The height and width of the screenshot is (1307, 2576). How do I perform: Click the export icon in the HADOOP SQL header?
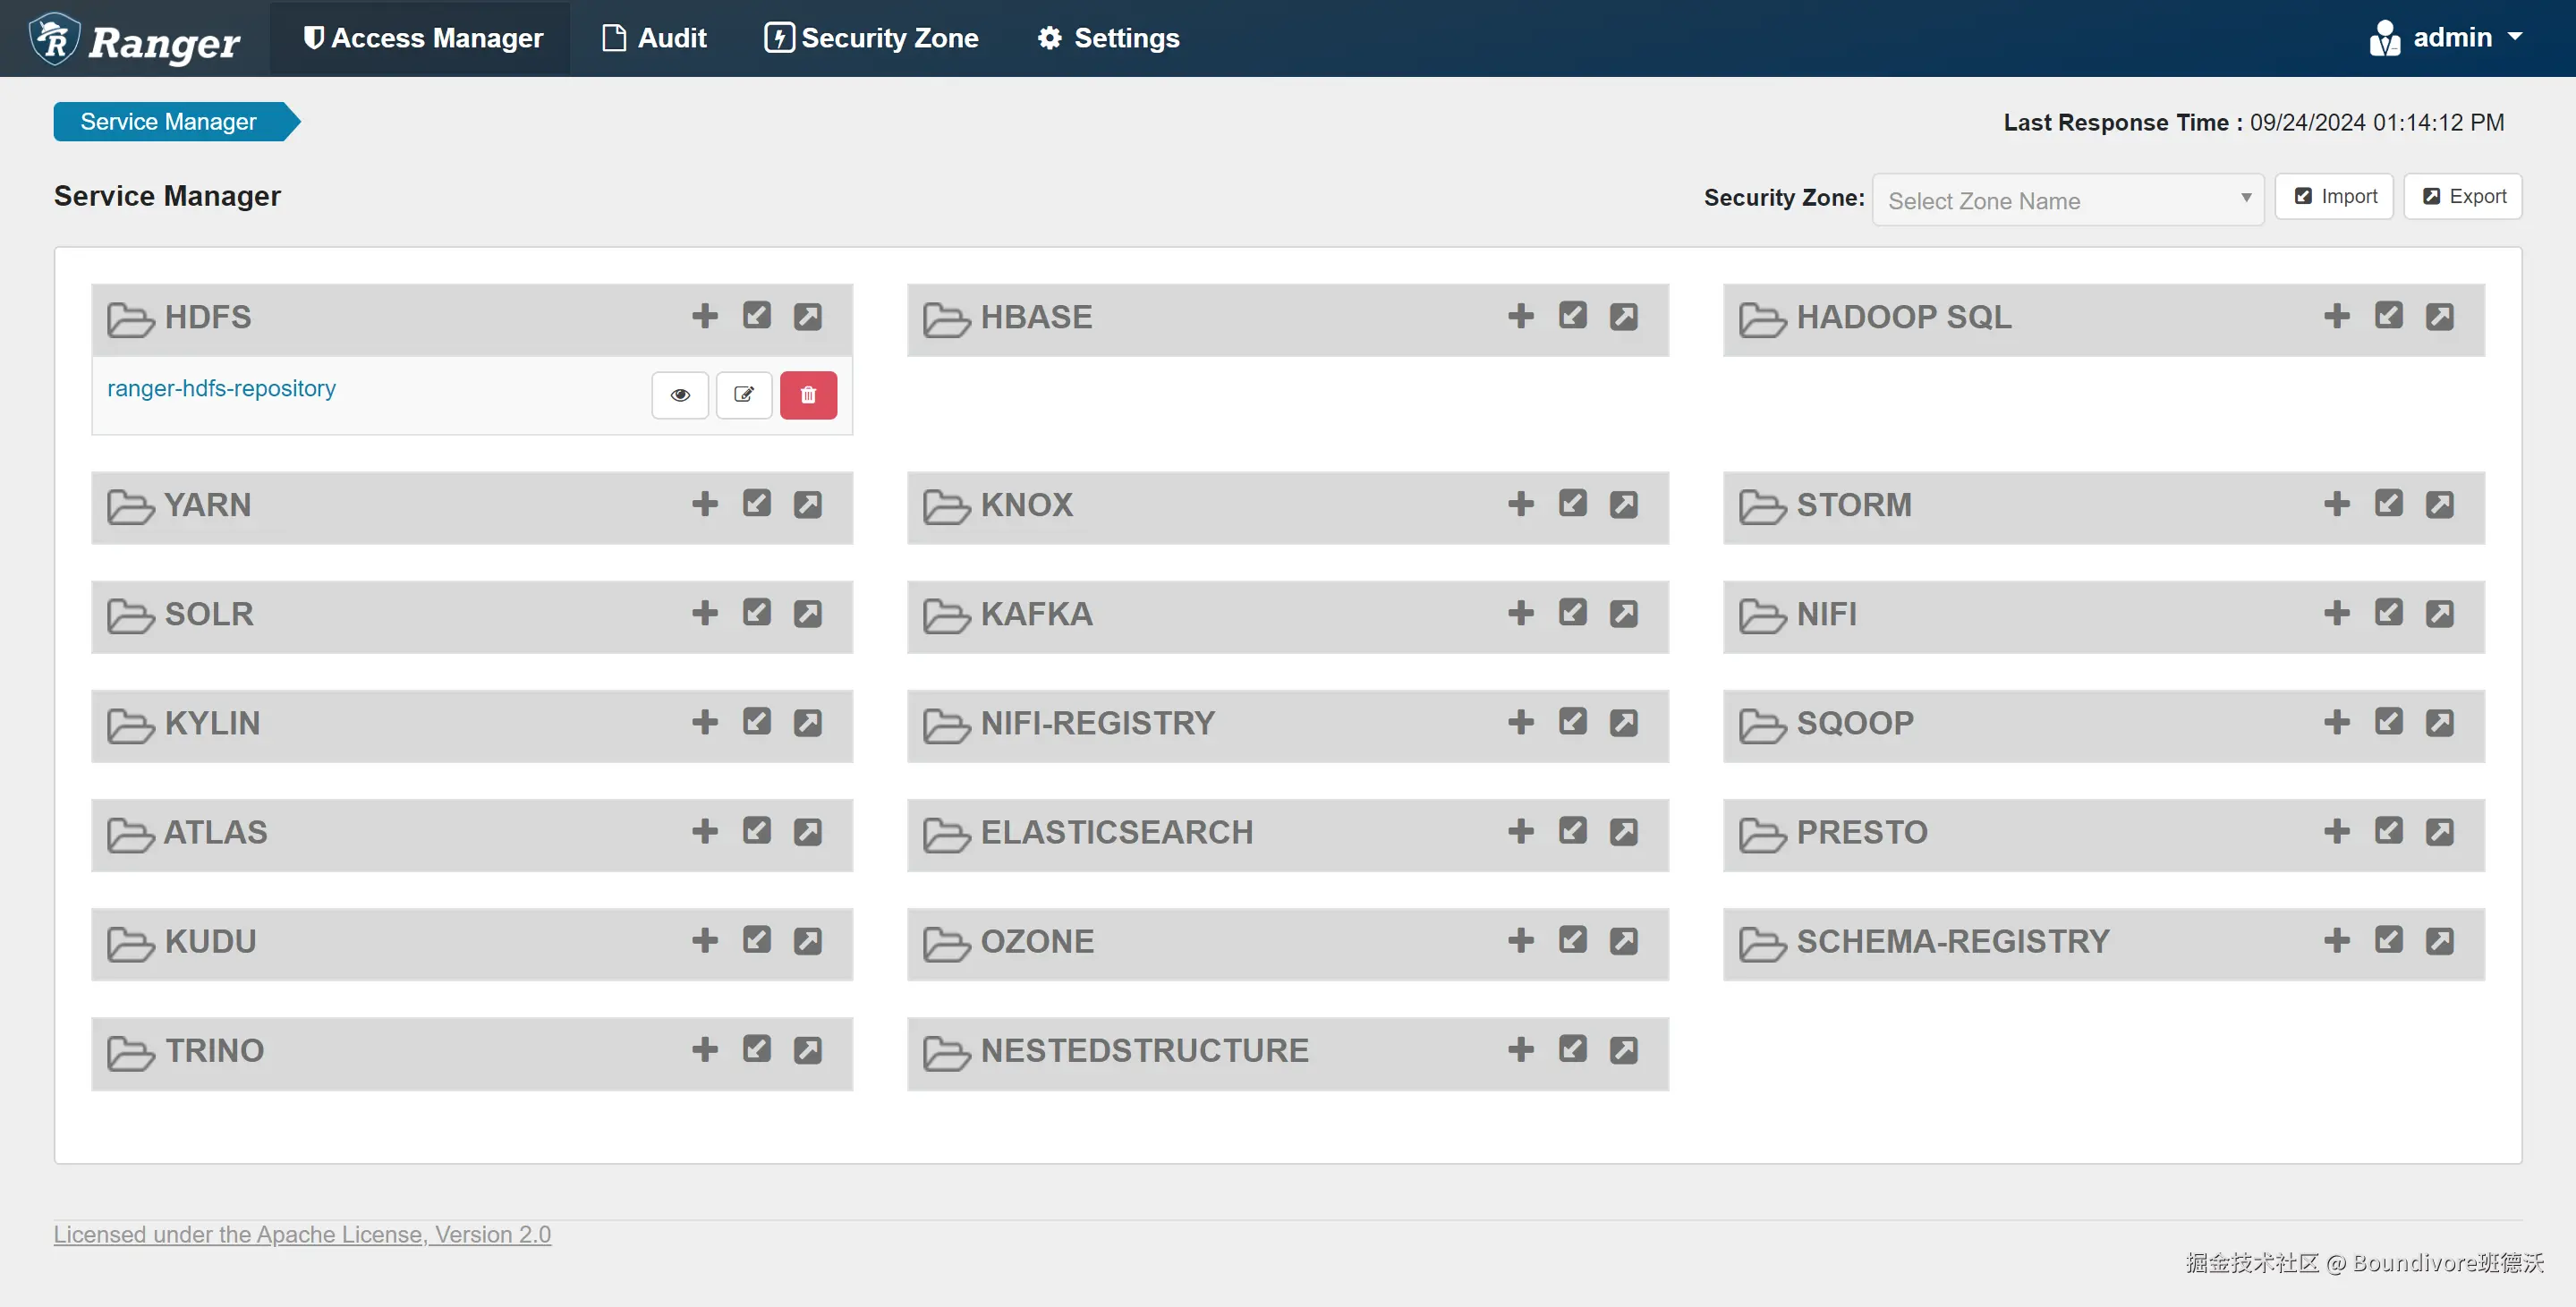point(2439,317)
